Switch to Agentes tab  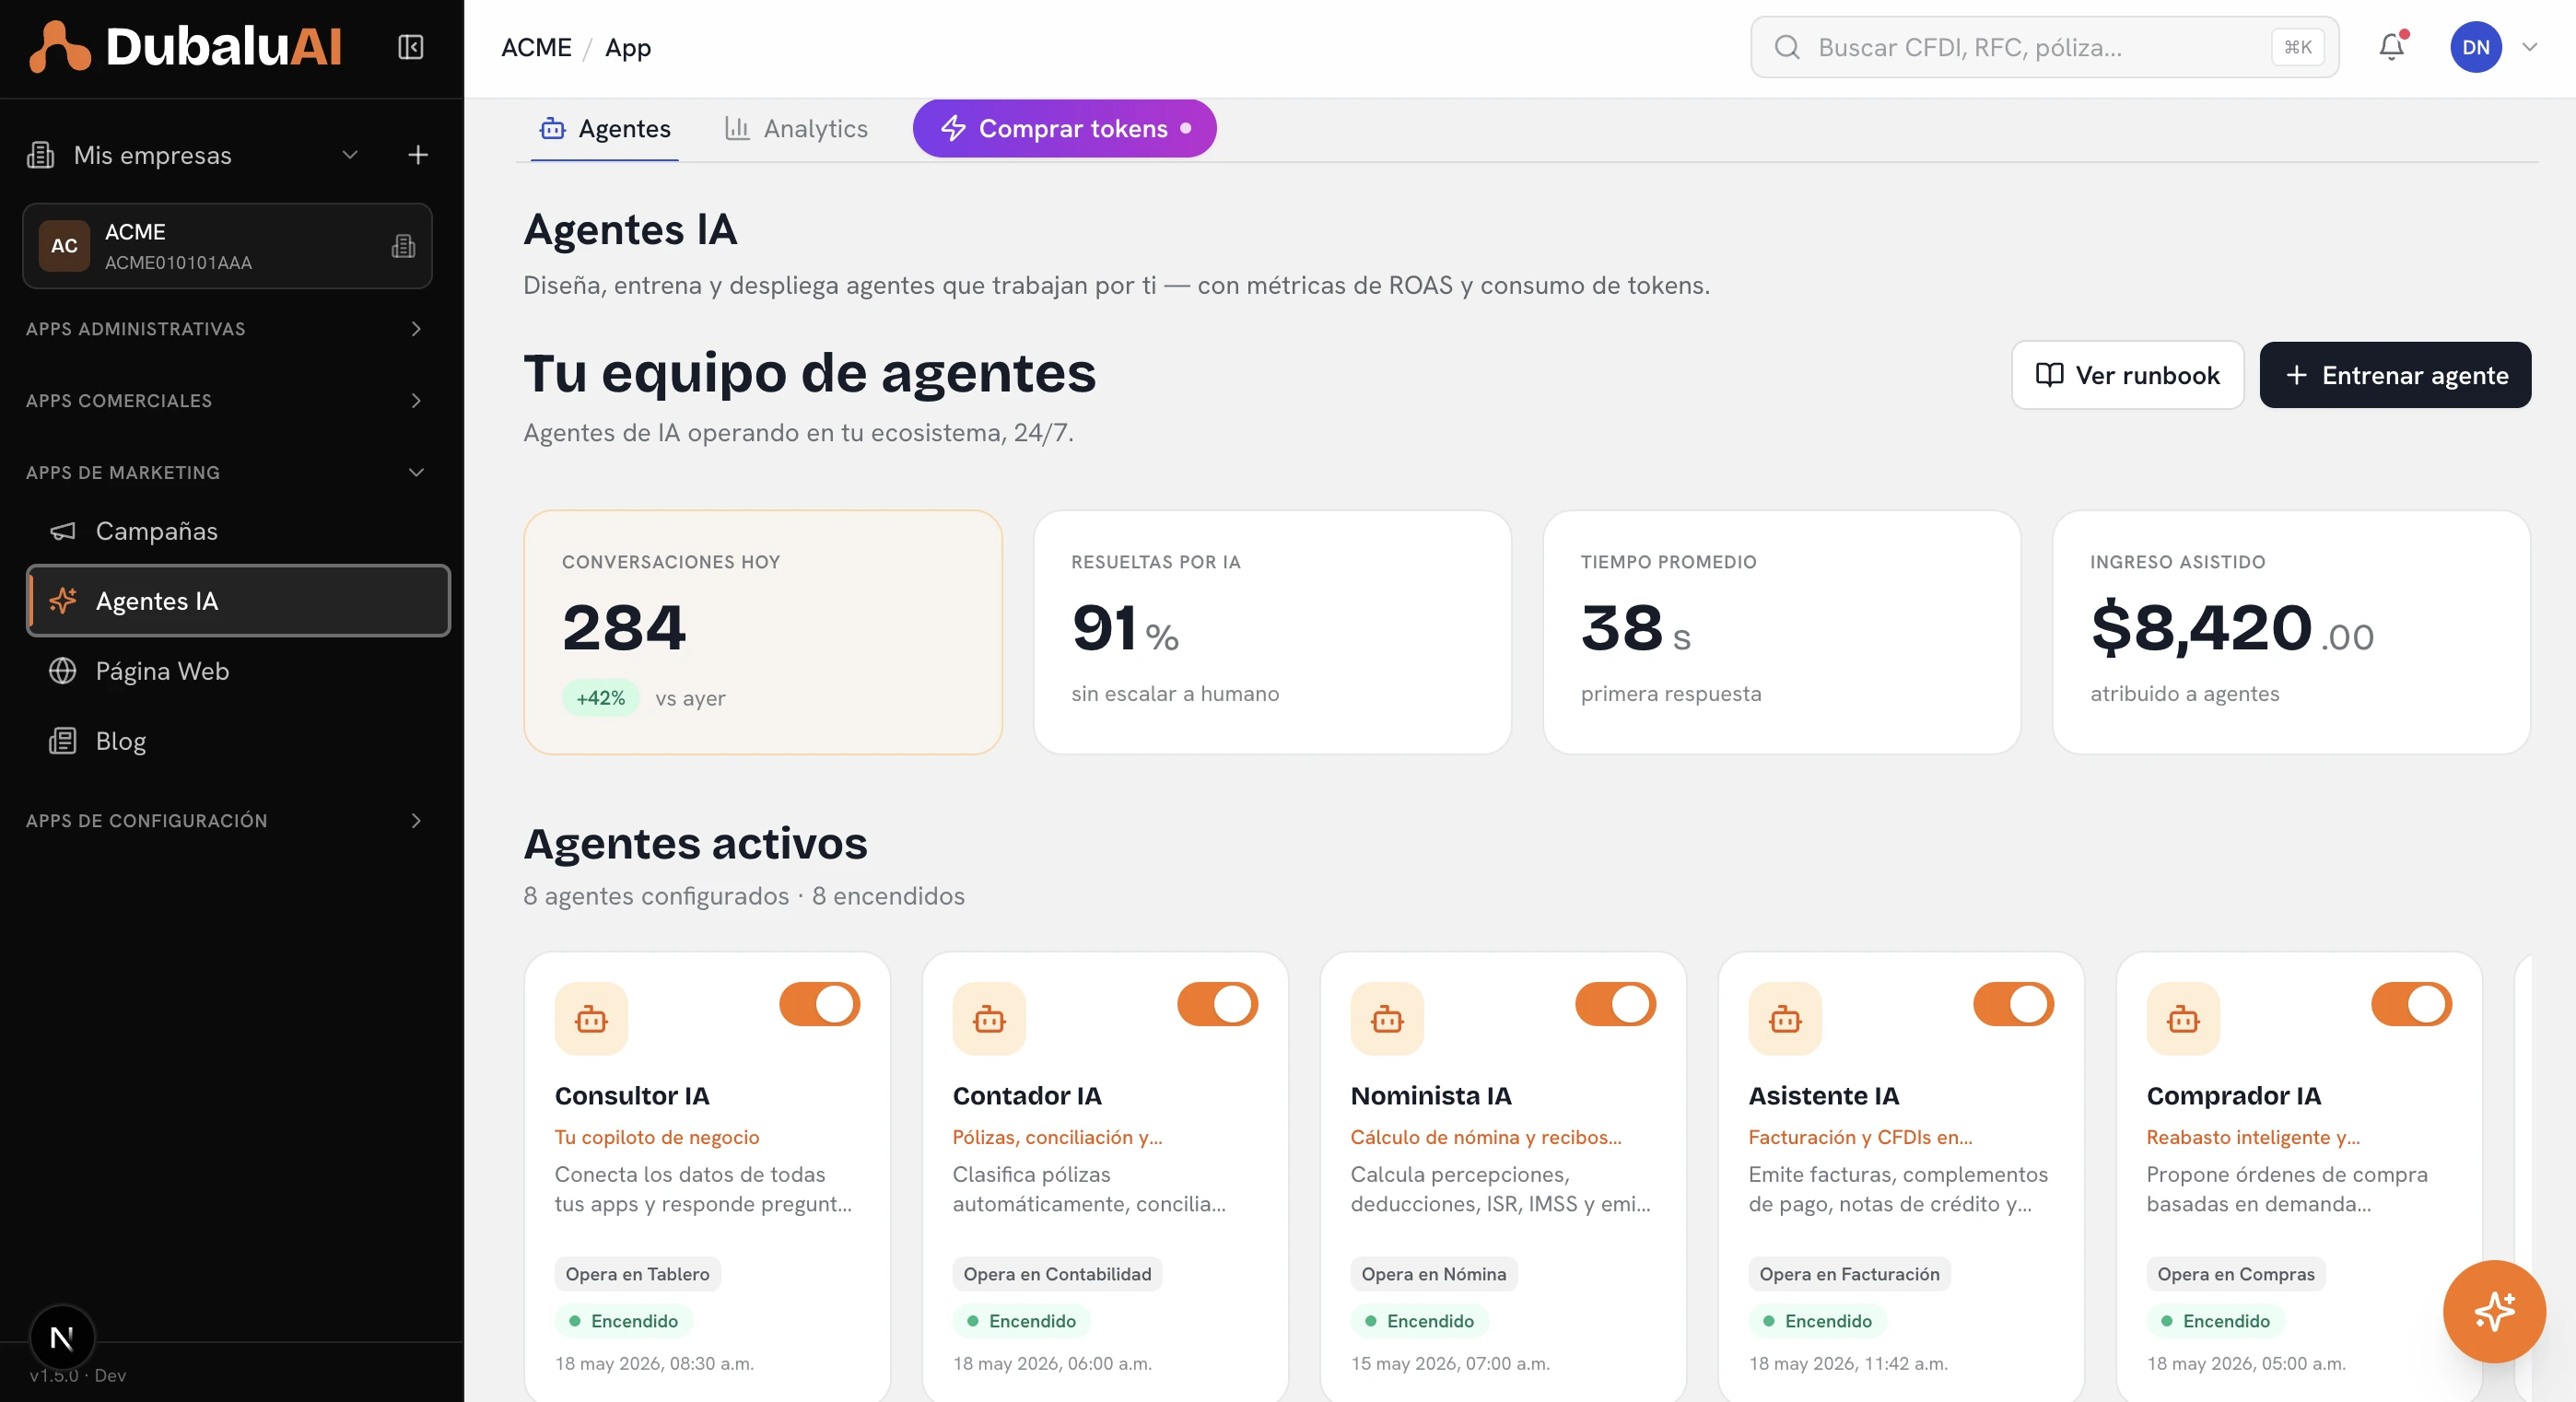tap(604, 128)
